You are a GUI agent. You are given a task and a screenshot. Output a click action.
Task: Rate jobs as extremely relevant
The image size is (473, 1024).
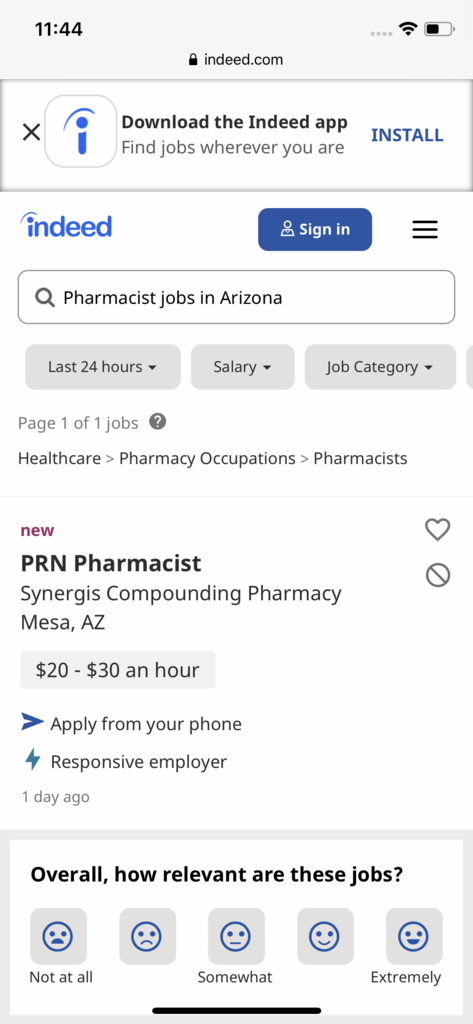pyautogui.click(x=414, y=936)
